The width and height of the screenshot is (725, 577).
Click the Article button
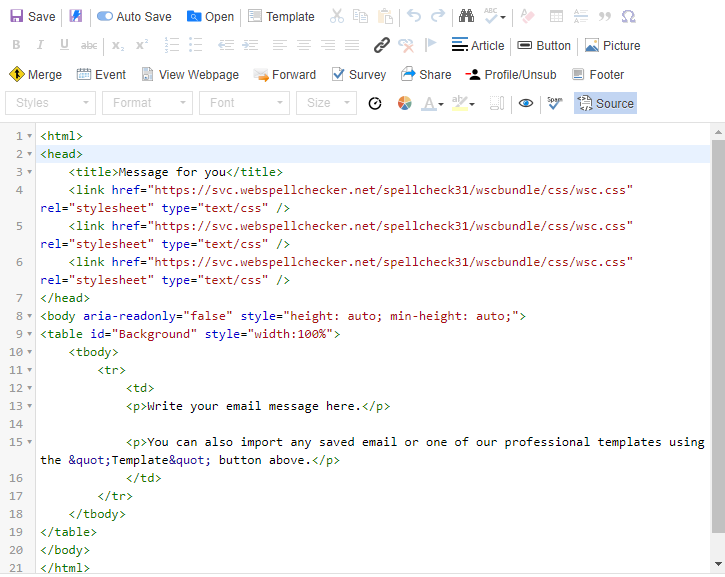[x=478, y=45]
